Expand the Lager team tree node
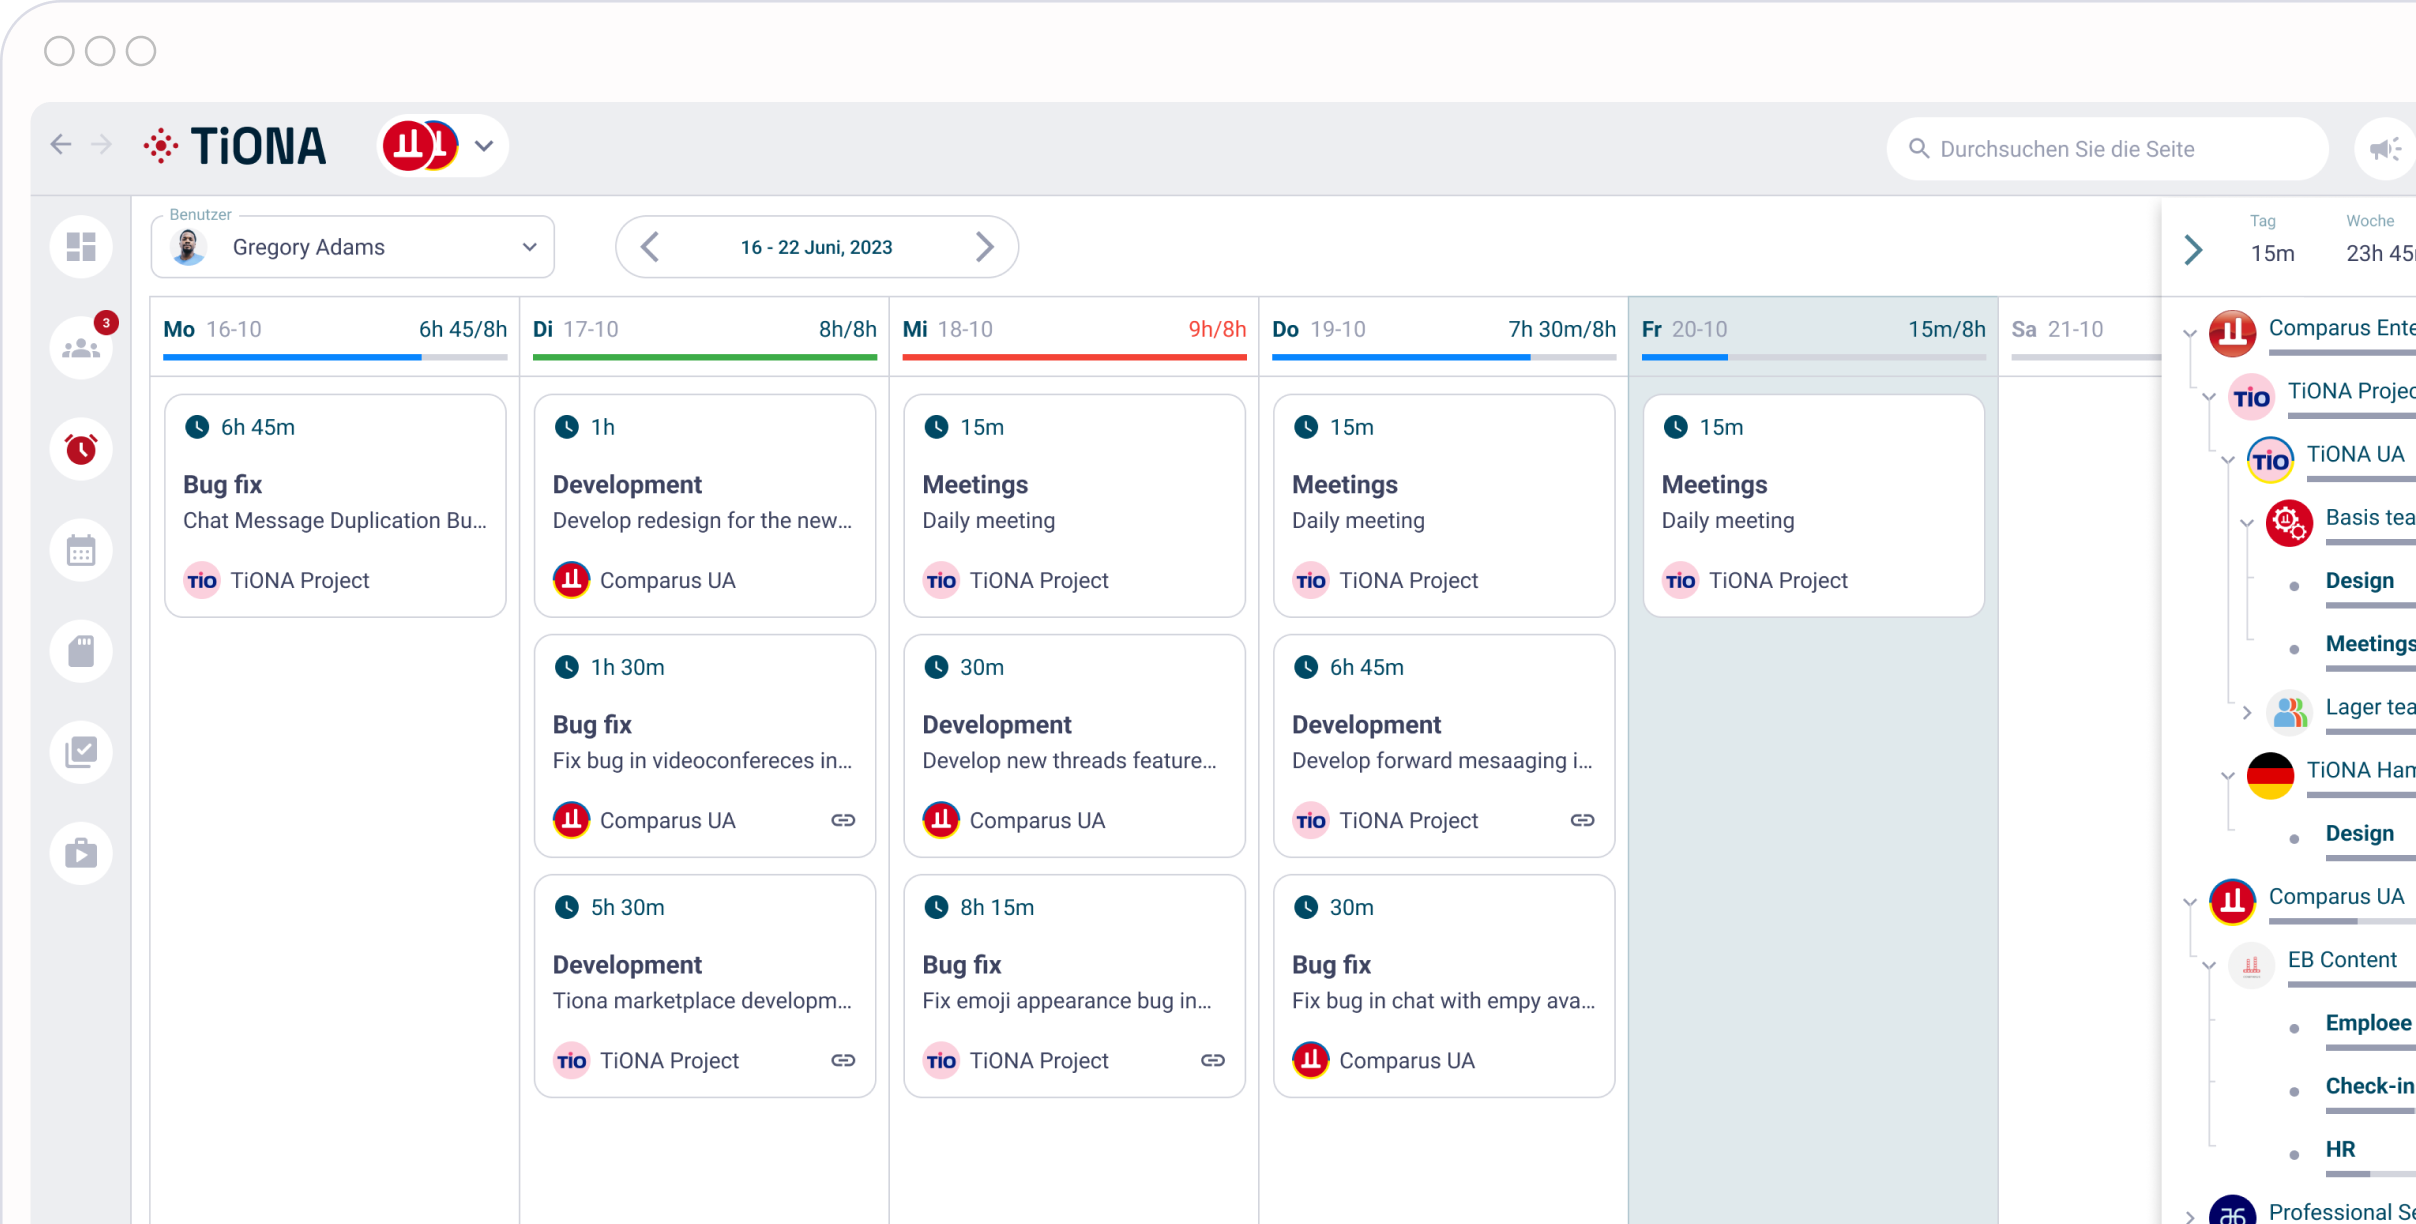 click(x=2247, y=712)
